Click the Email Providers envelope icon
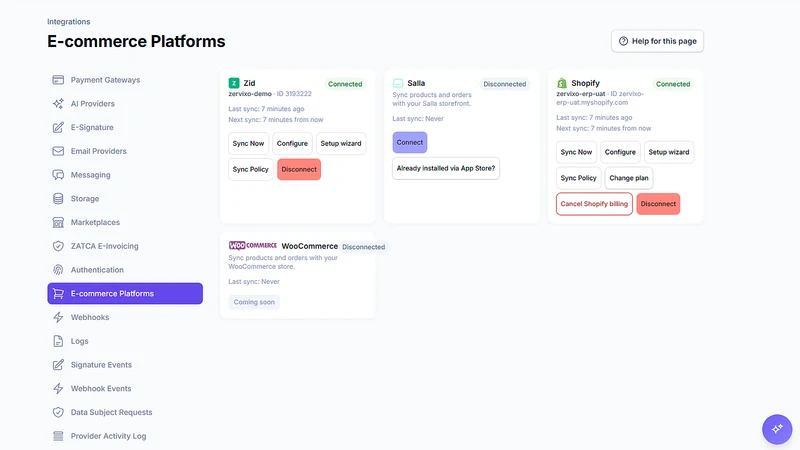This screenshot has height=450, width=800. pyautogui.click(x=58, y=151)
